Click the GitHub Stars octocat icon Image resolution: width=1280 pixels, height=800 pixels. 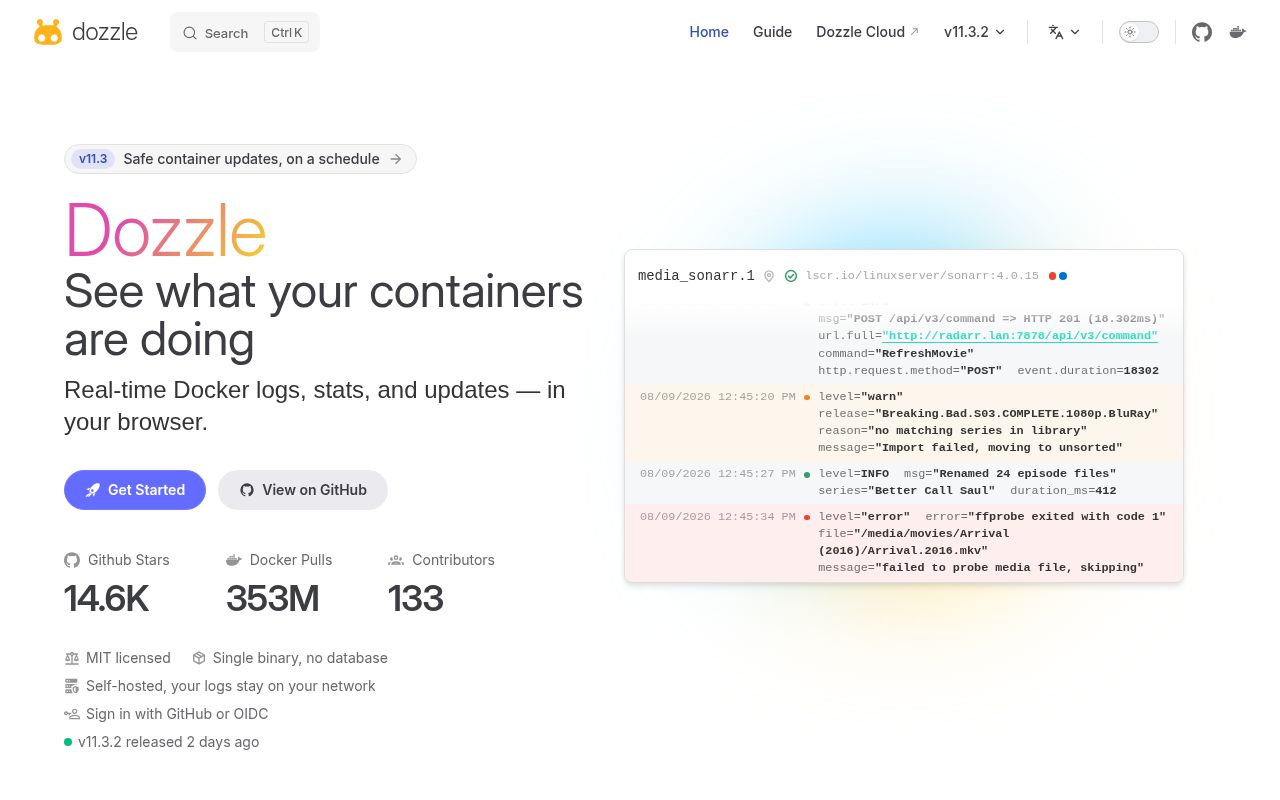[72, 560]
